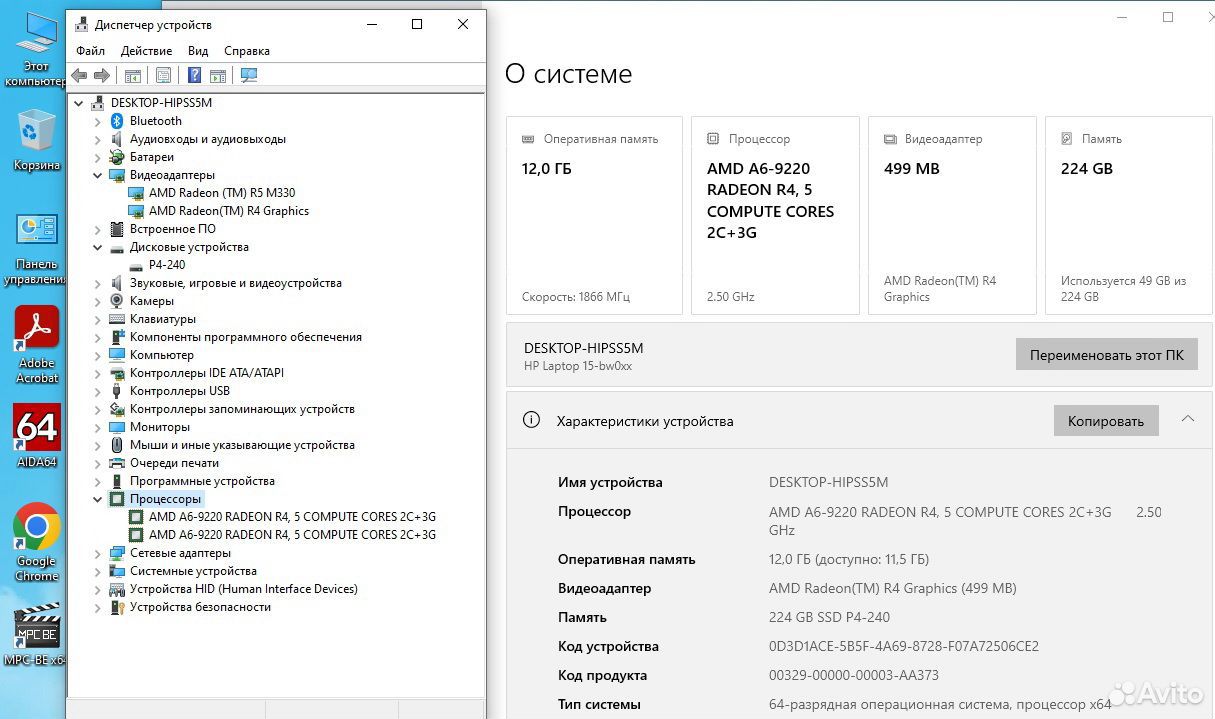The image size is (1215, 719).
Task: Click the device ID 0D3D1ACE-5B5F-4A69-8728-F07A72506CE2
Action: click(x=904, y=646)
